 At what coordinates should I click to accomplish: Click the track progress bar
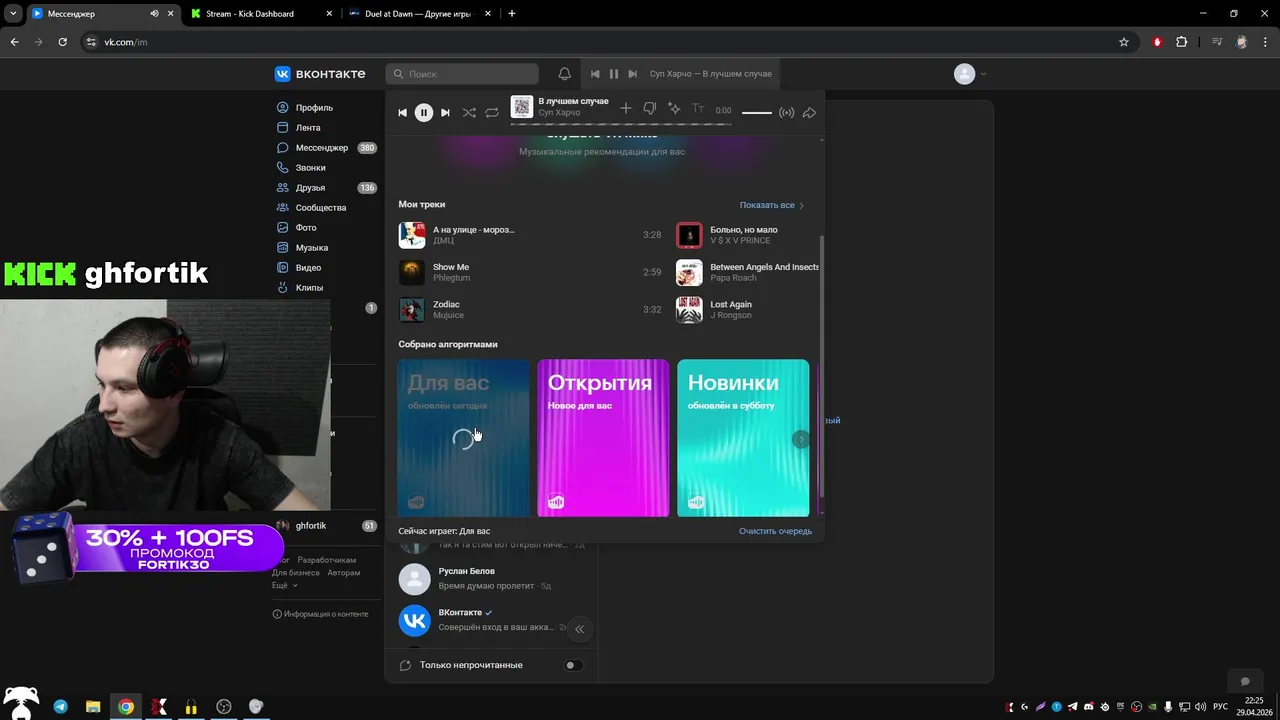coord(620,124)
